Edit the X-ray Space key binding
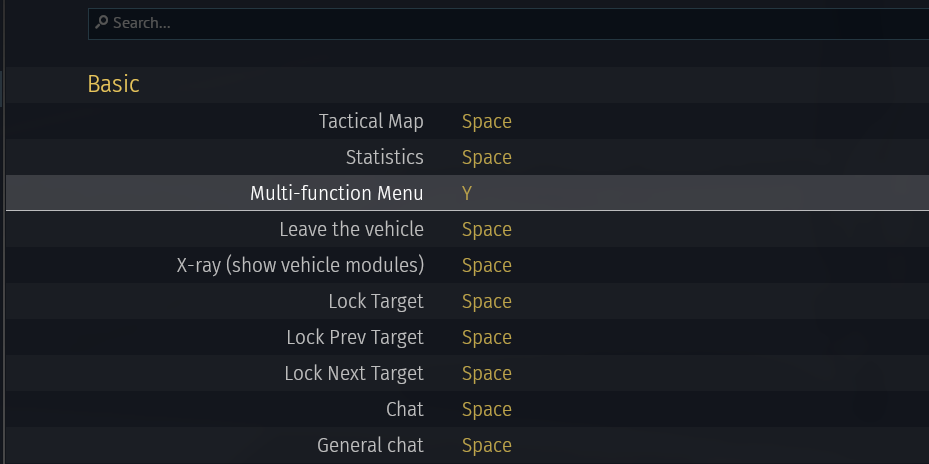 (486, 265)
